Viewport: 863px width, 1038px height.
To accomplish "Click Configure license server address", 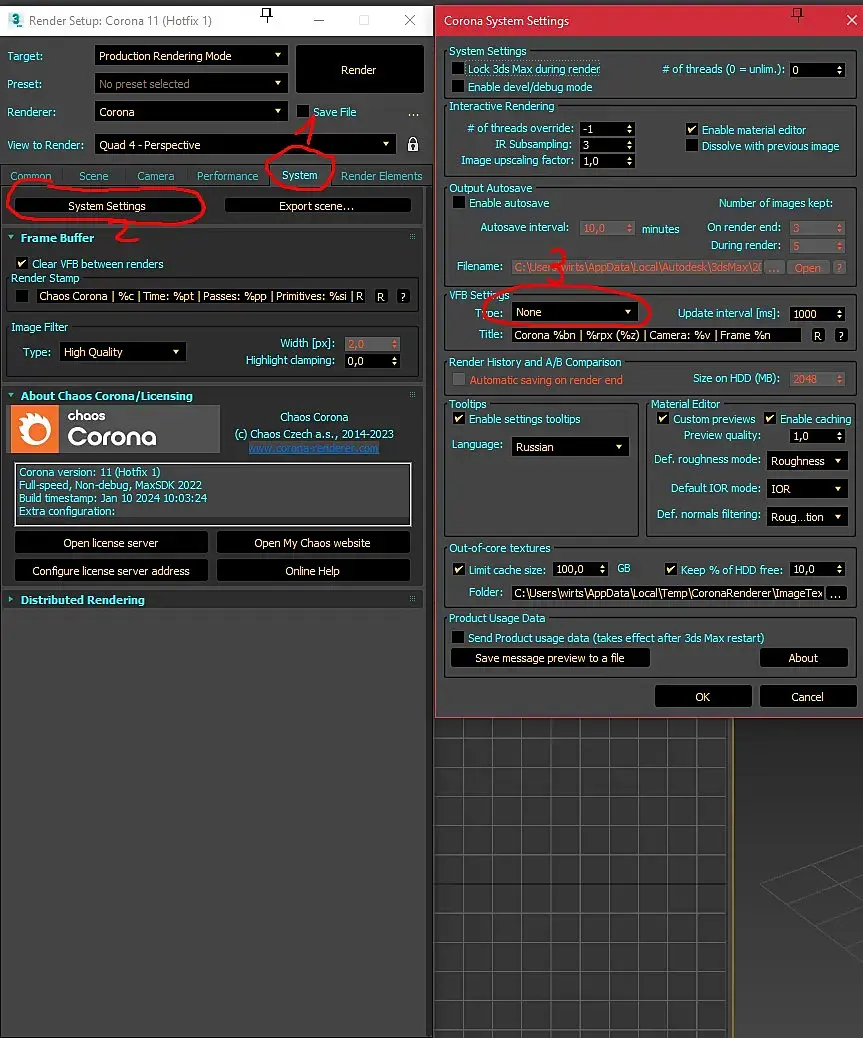I will (111, 571).
